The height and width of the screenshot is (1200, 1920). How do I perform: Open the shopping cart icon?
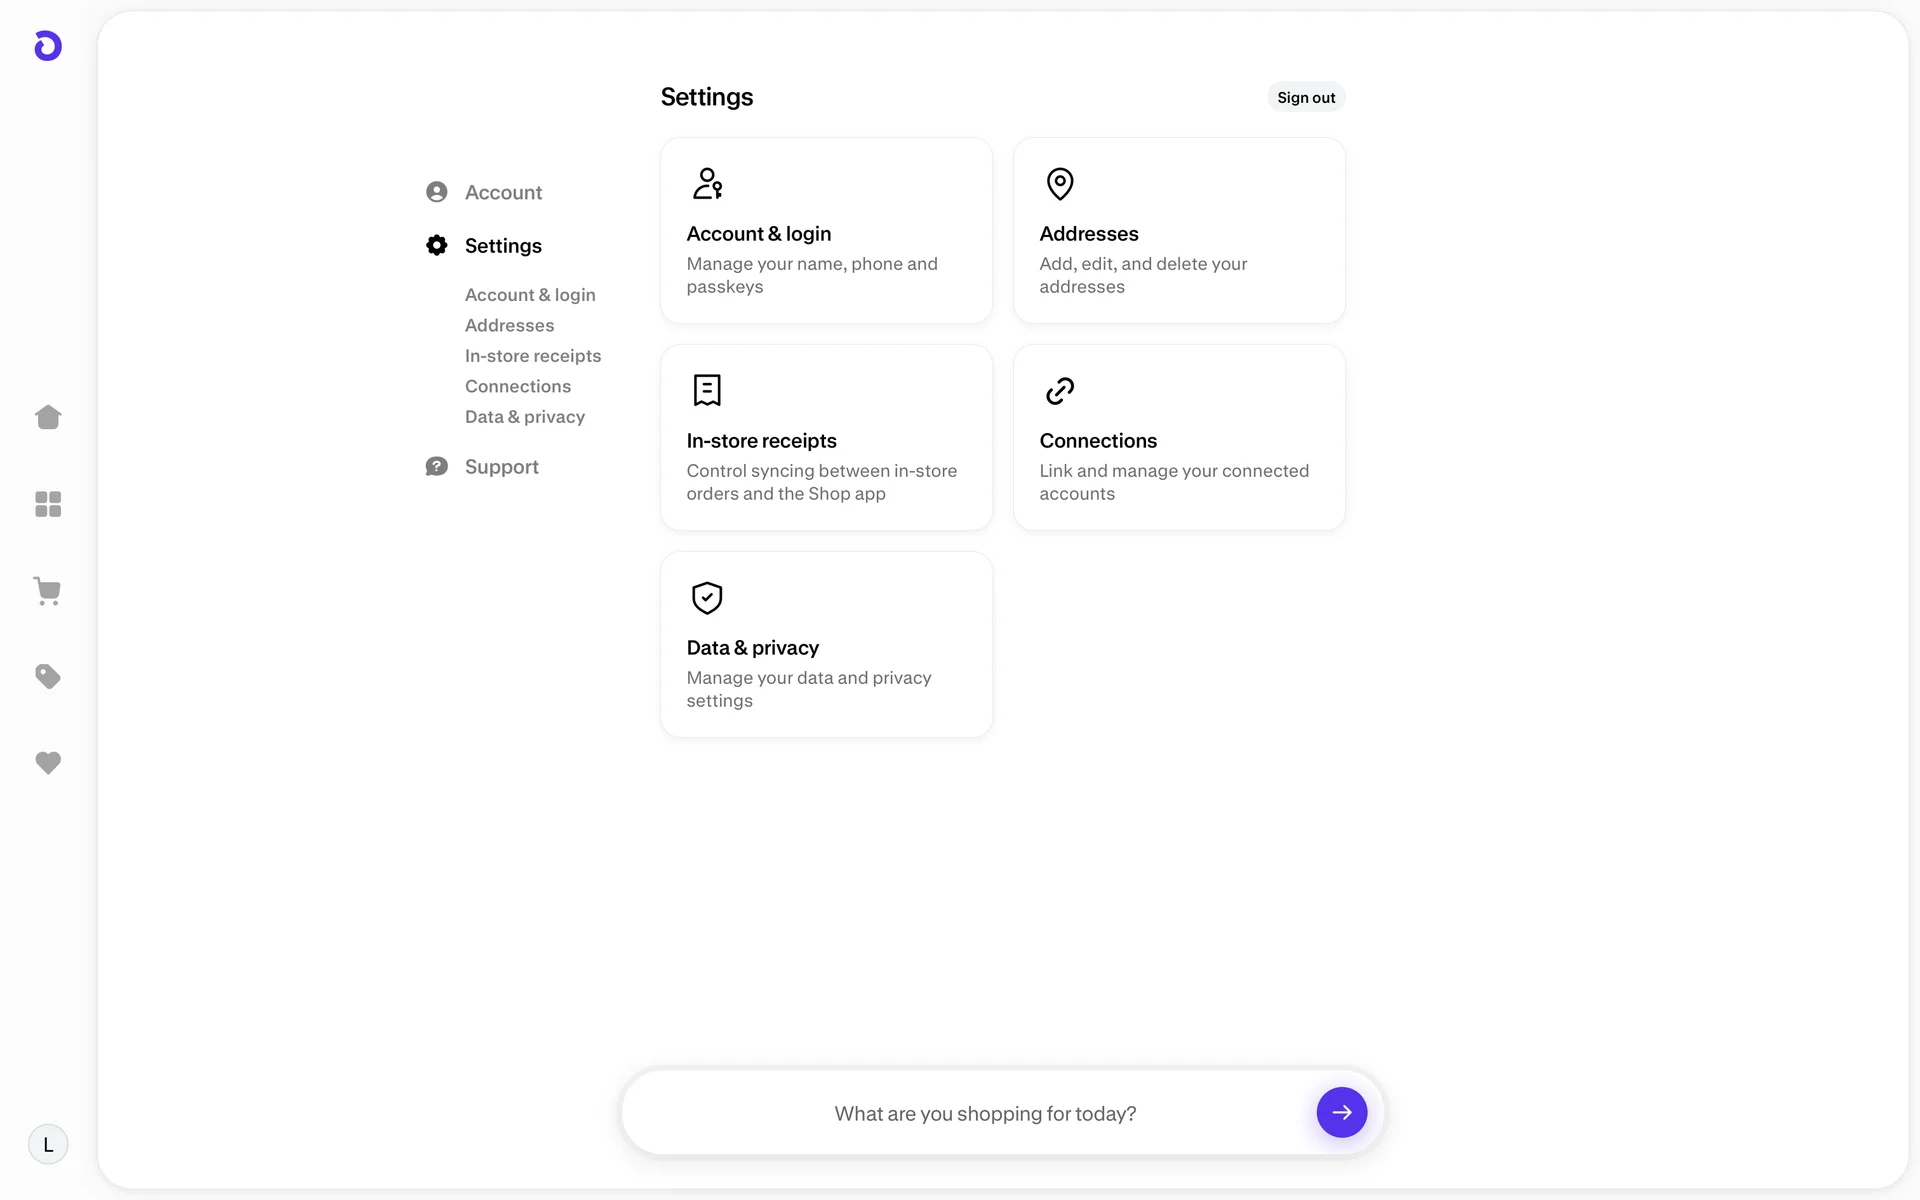48,591
